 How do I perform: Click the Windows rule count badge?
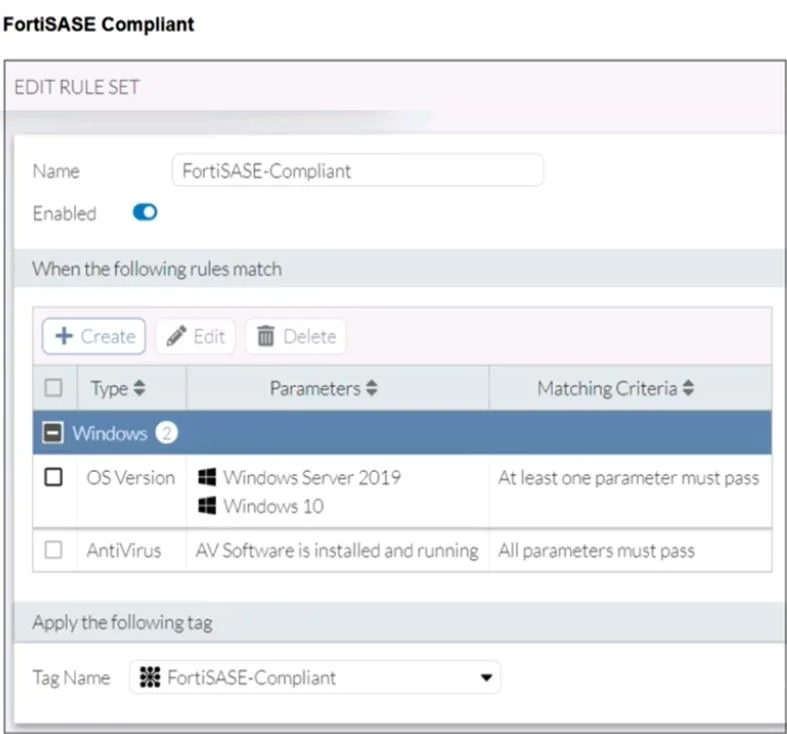click(x=167, y=433)
